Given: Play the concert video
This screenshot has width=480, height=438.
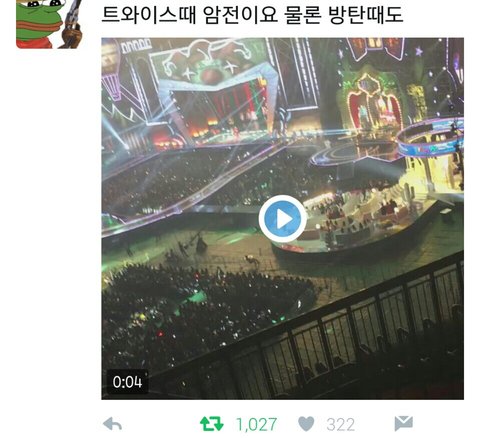Looking at the screenshot, I should click(x=283, y=219).
